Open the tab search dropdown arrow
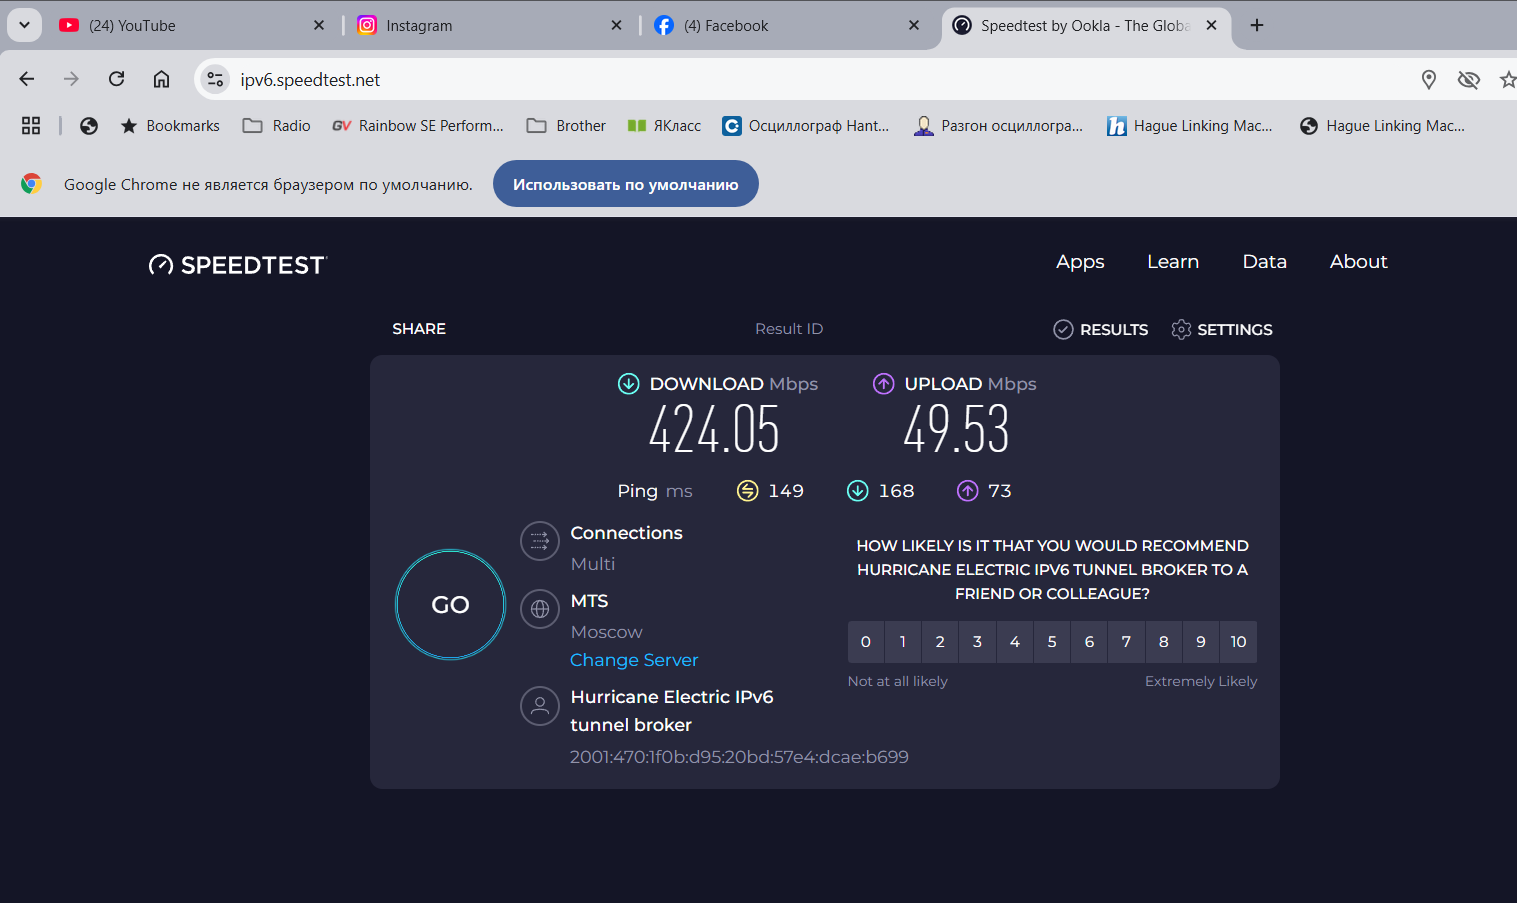The height and width of the screenshot is (903, 1517). point(24,25)
